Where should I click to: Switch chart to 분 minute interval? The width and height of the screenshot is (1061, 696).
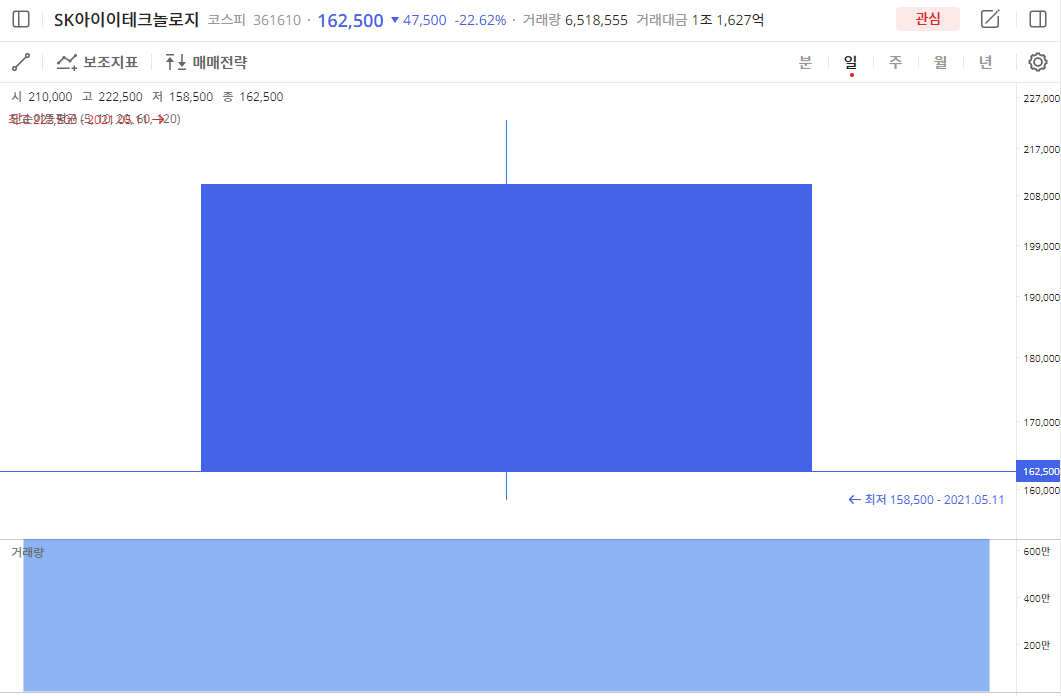(805, 62)
